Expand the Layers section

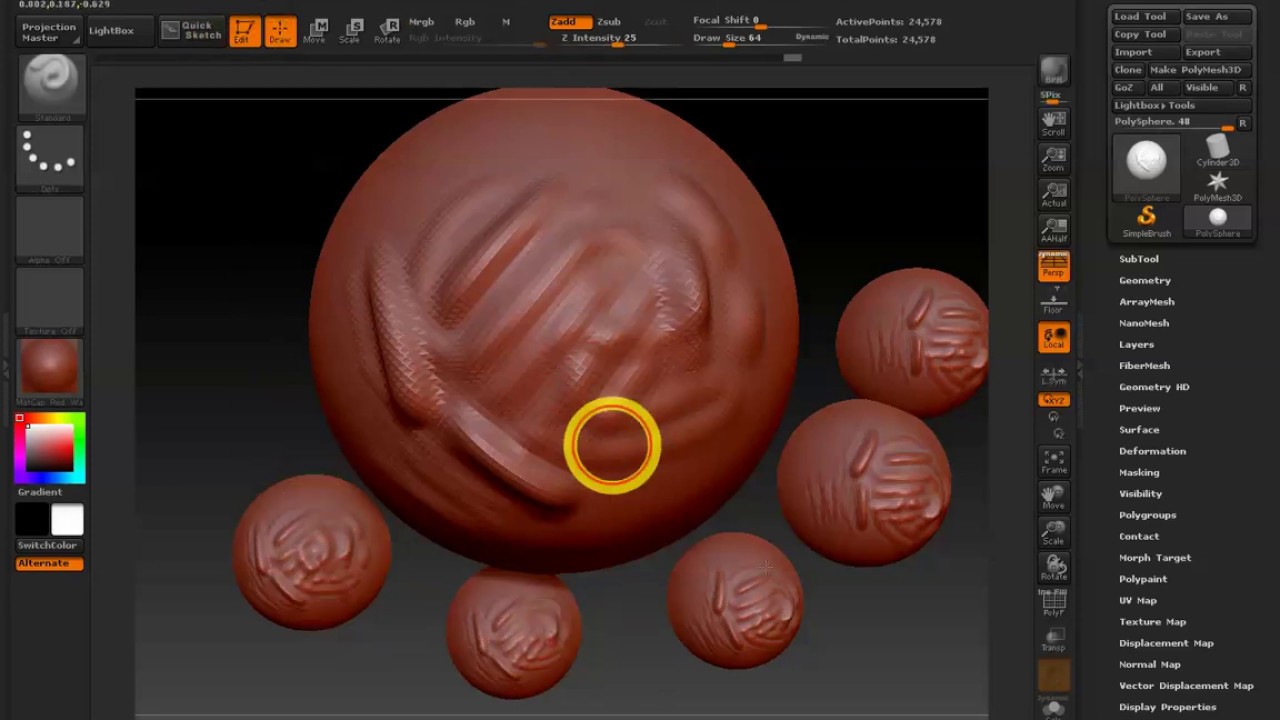click(x=1136, y=345)
